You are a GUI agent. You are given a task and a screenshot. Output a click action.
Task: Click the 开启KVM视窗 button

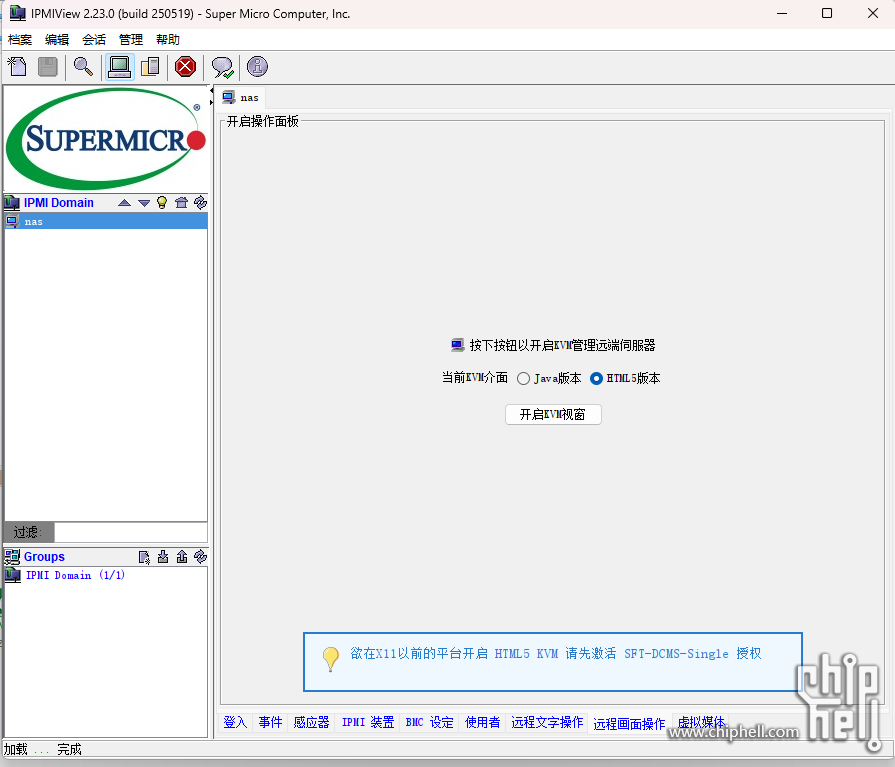[553, 414]
